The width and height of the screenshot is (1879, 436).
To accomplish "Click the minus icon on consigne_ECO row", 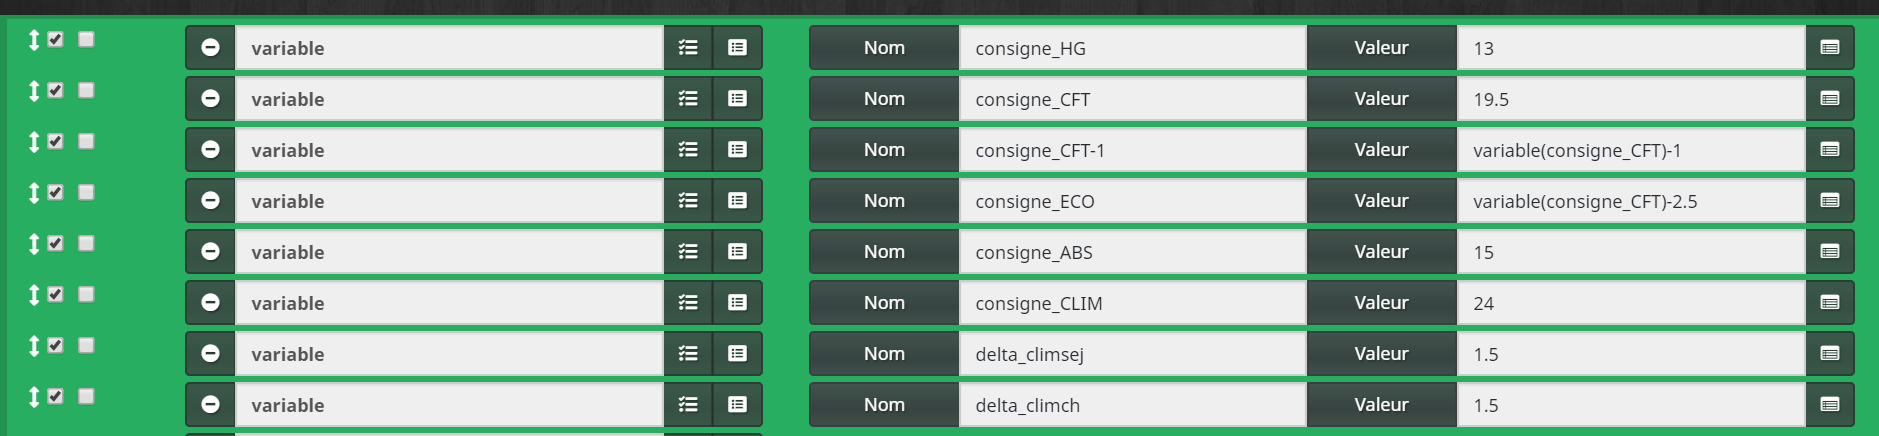I will [210, 201].
